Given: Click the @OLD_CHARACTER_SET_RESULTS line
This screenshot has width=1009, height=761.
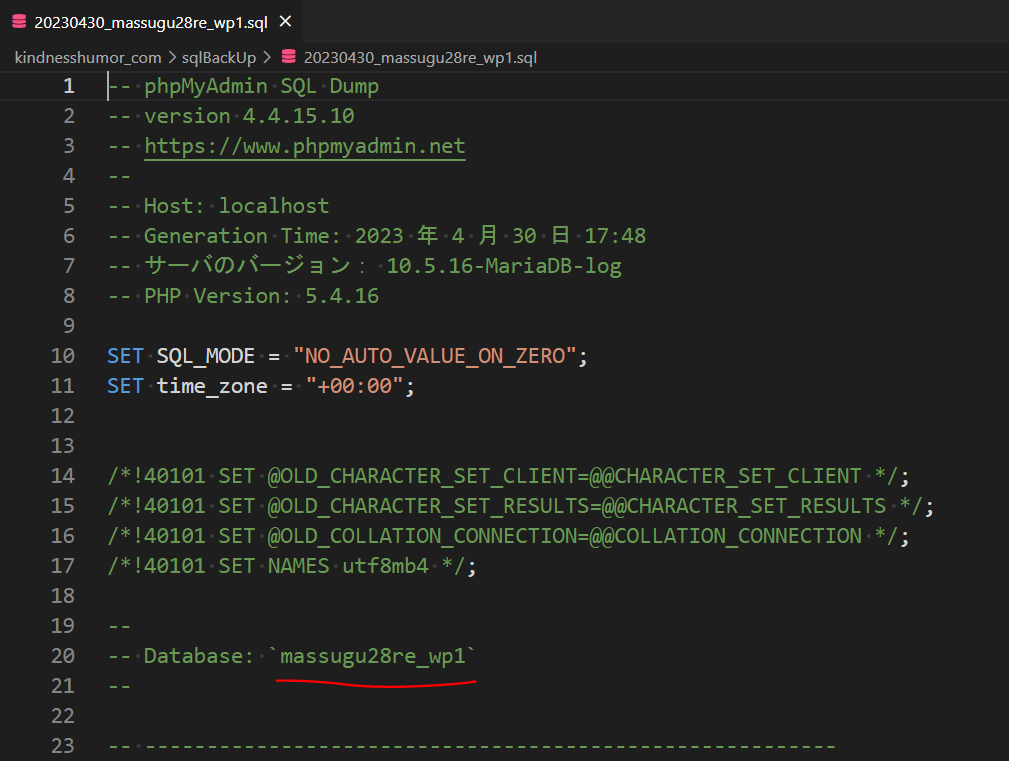Looking at the screenshot, I should coord(521,506).
